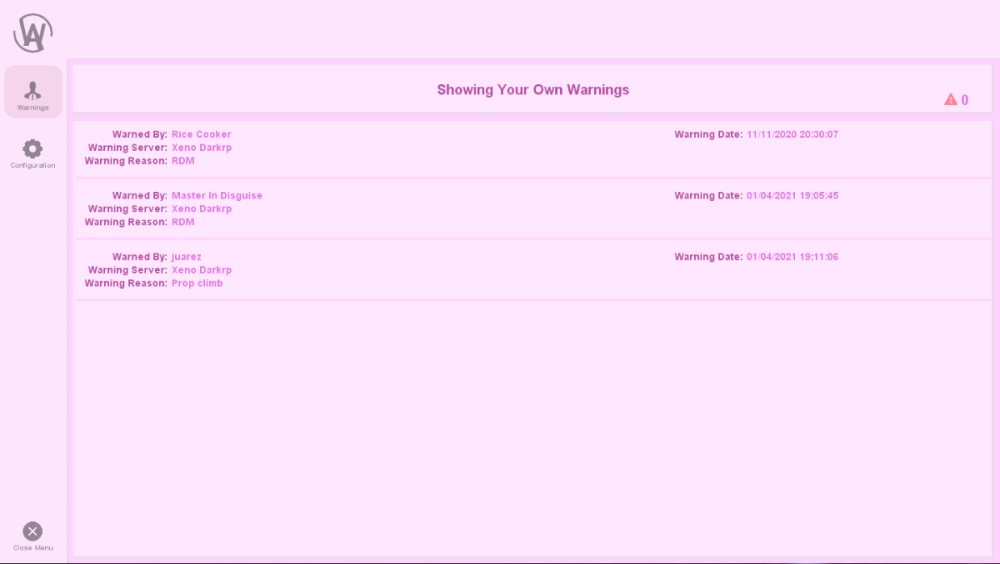This screenshot has height=564, width=1000.
Task: Open the Warnings sidebar section
Action: point(33,92)
